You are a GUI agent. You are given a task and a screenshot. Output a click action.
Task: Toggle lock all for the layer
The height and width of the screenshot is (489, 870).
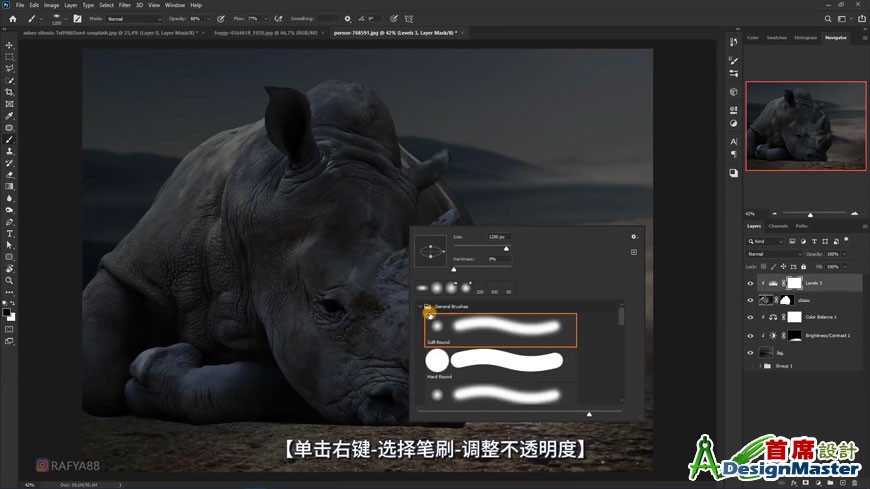[x=803, y=267]
